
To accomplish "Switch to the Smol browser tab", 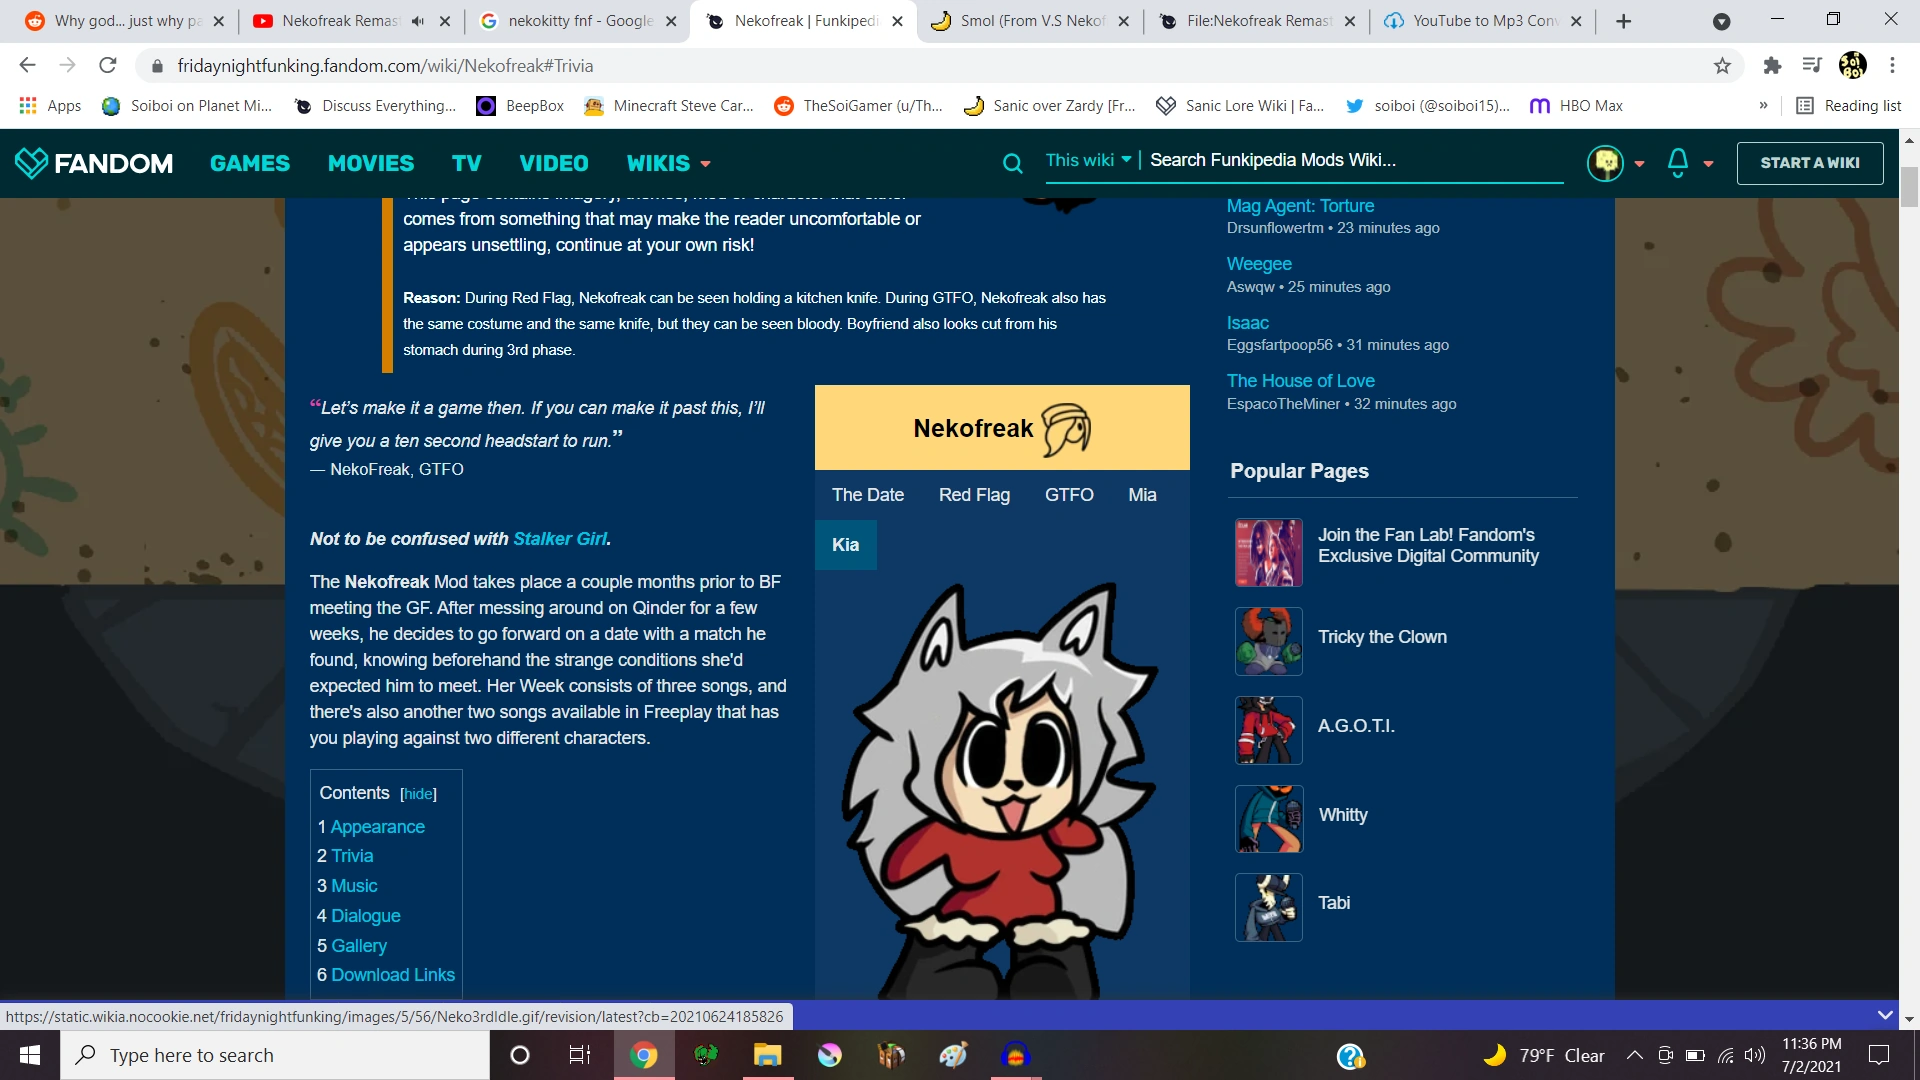I will point(1020,20).
